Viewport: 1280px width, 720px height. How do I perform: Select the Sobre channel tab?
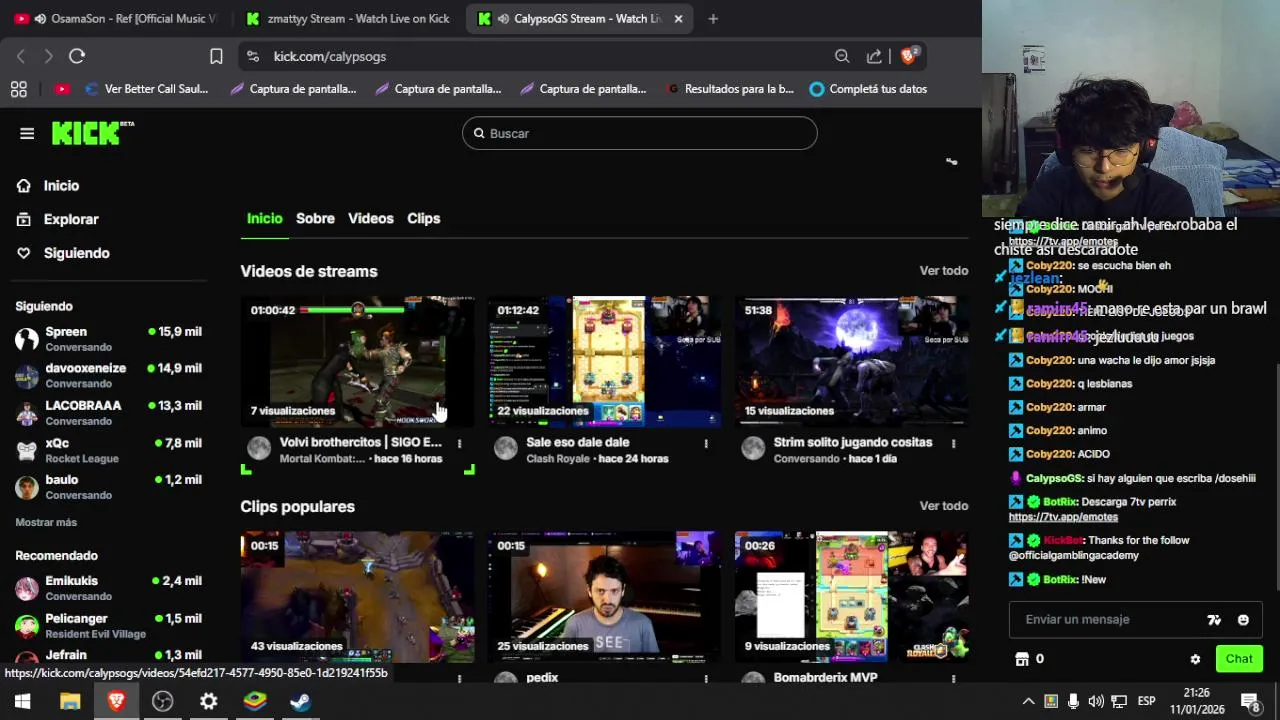tap(315, 218)
